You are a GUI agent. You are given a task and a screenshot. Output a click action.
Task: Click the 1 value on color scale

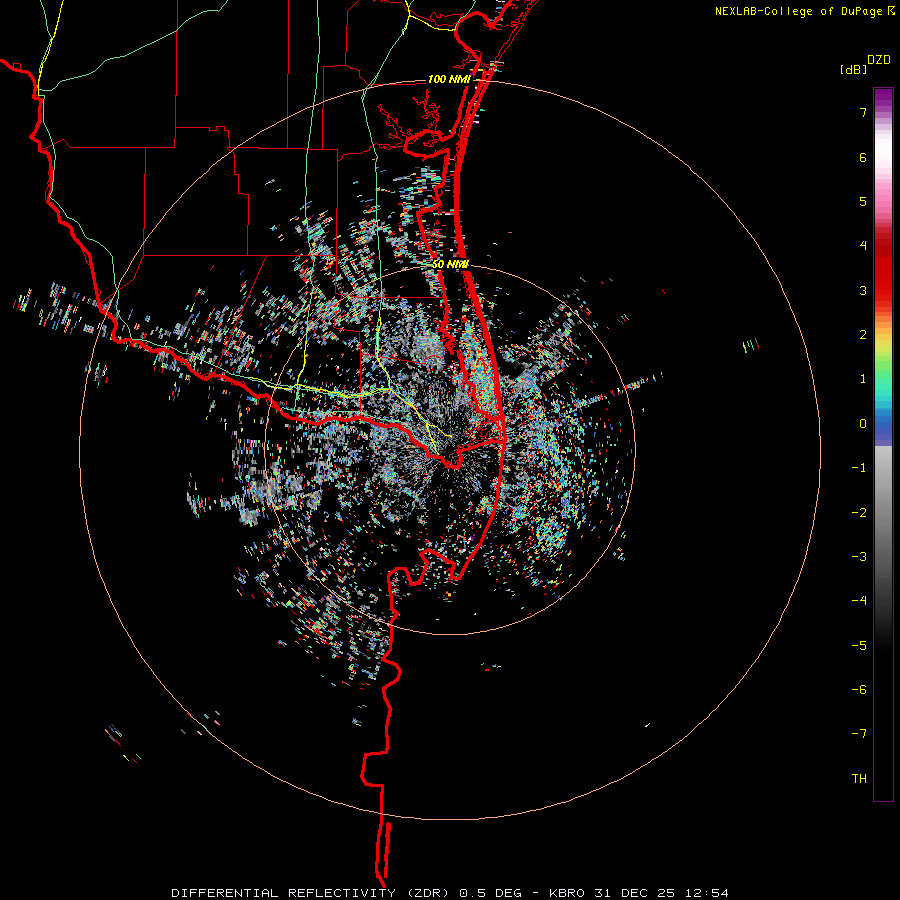pos(863,379)
